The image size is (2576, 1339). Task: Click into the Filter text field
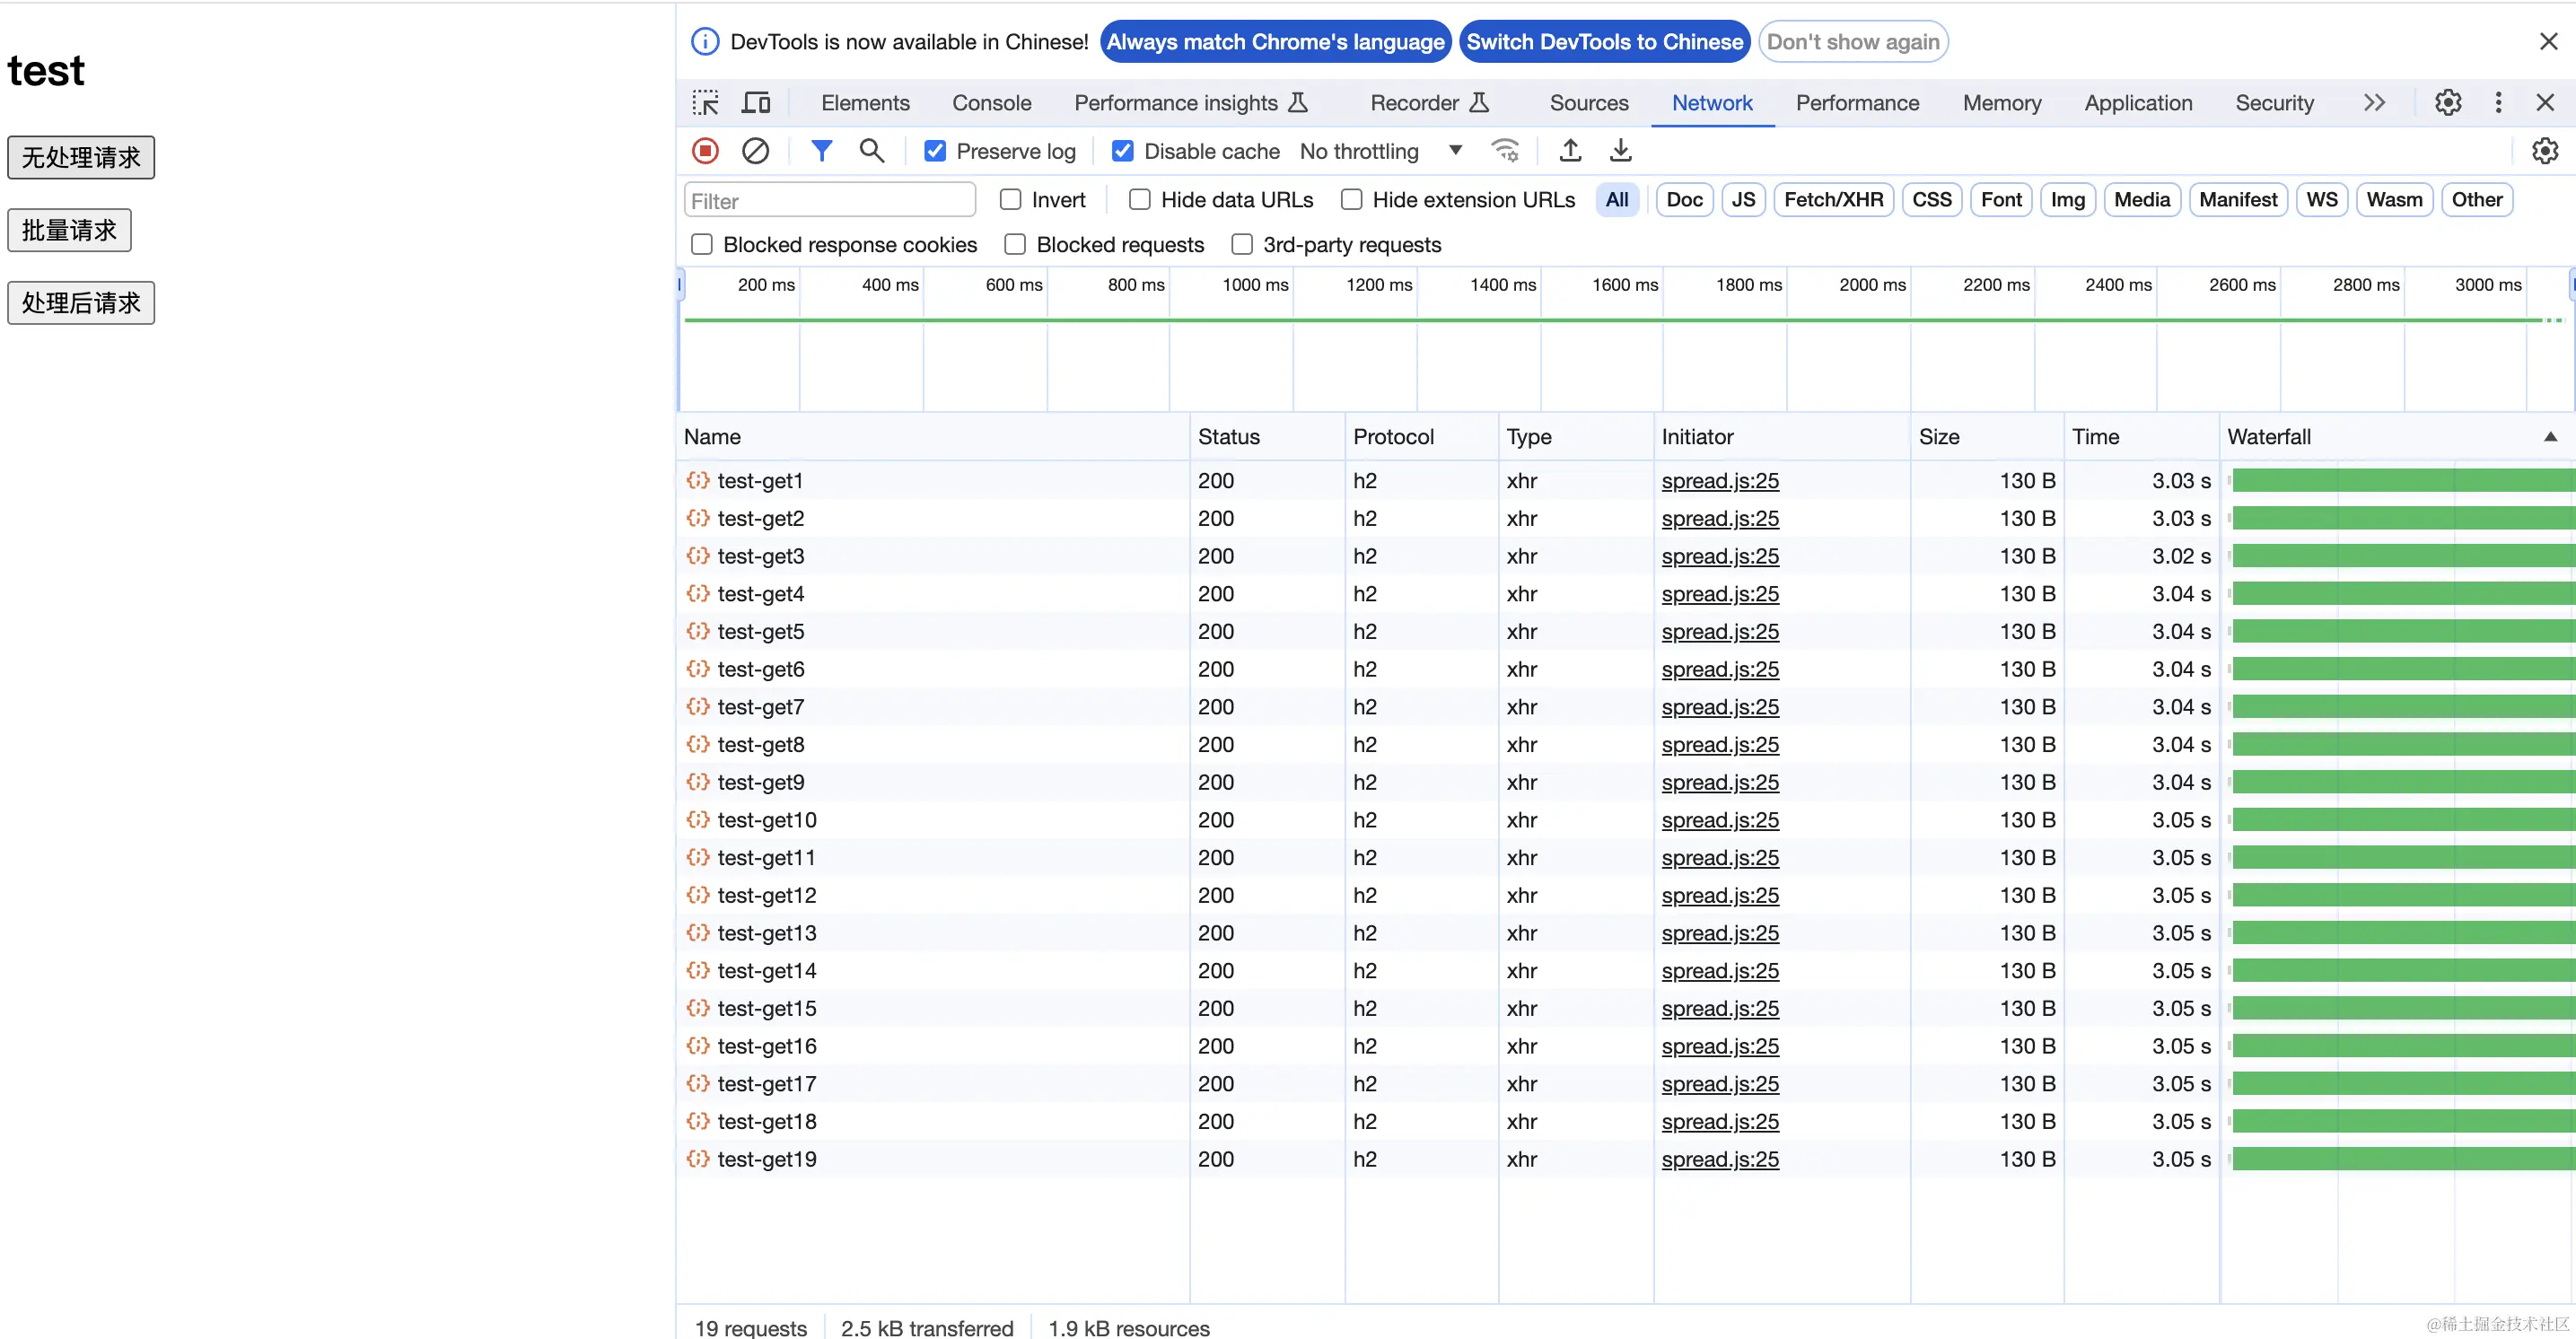coord(829,201)
